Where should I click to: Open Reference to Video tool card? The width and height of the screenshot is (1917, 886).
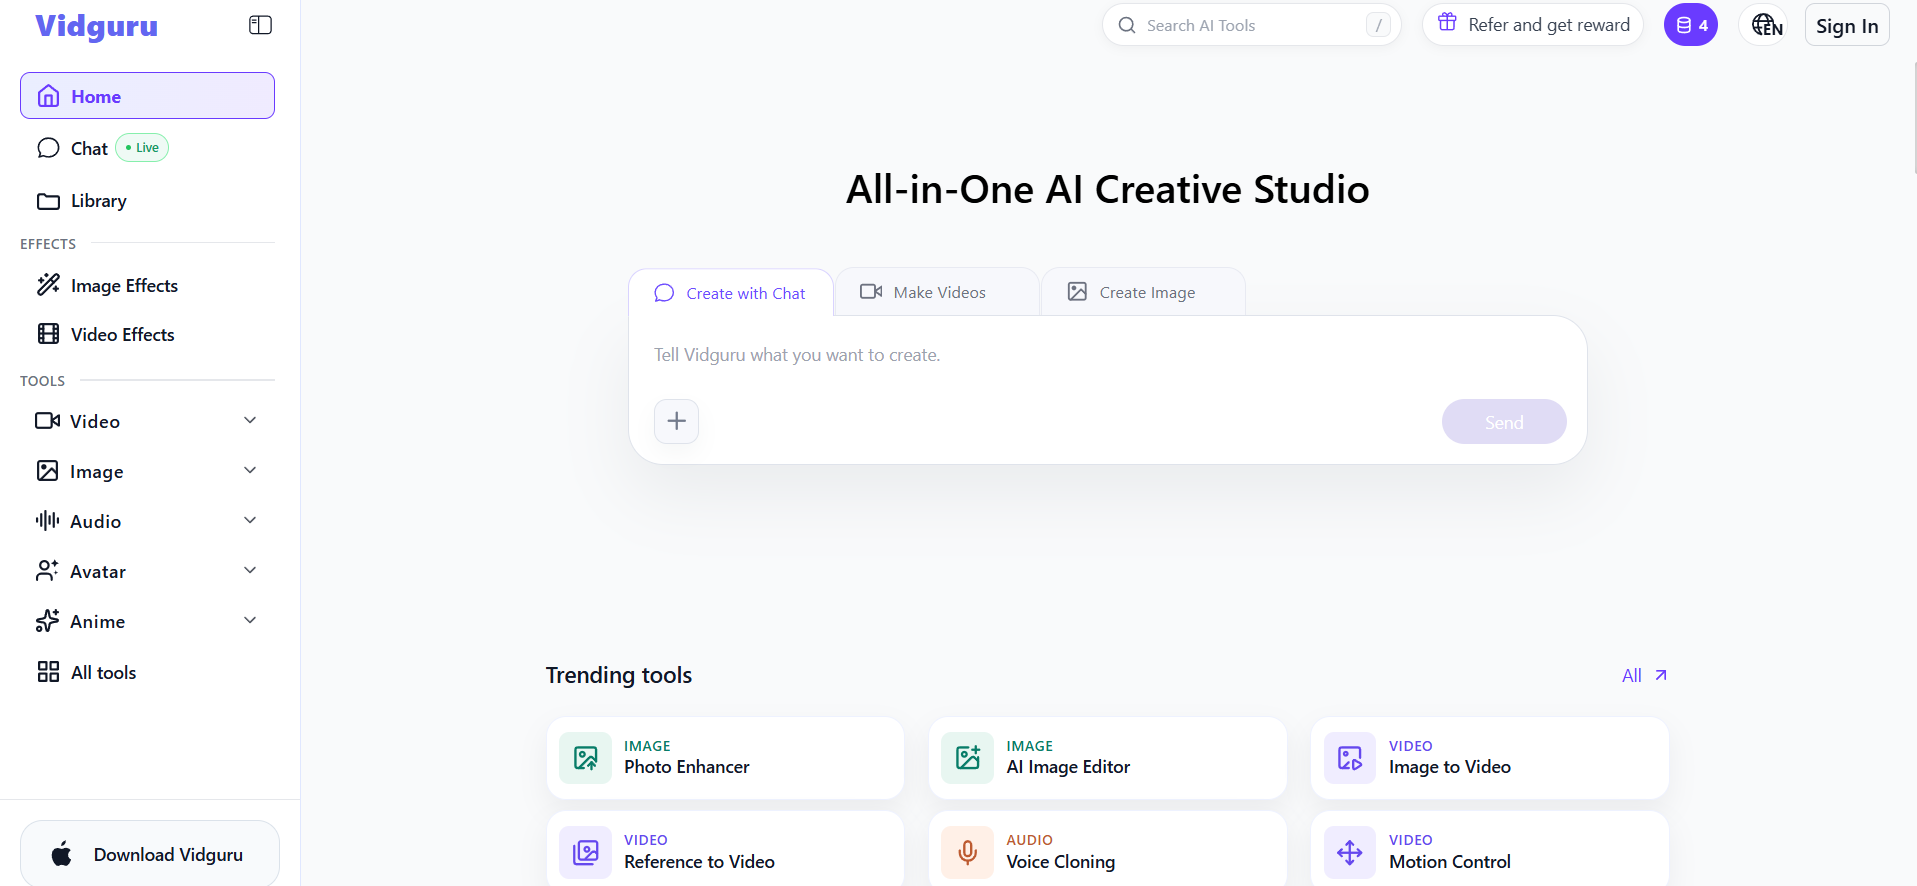[725, 850]
